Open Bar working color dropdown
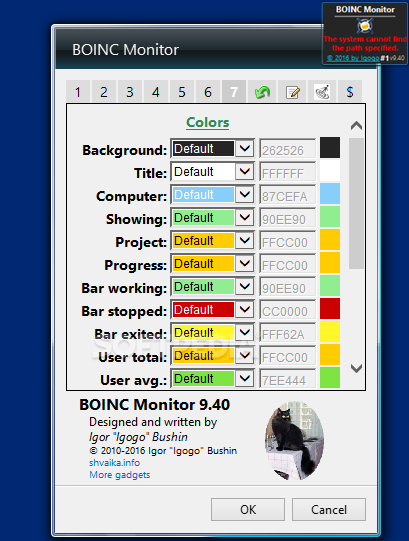 [x=213, y=287]
